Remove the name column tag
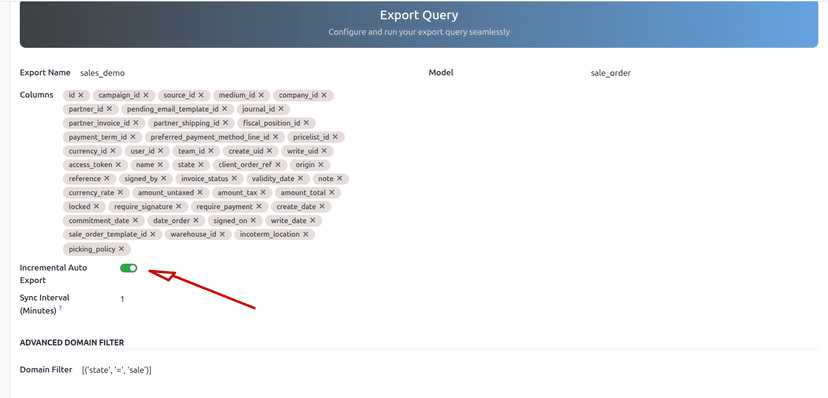The width and height of the screenshot is (828, 398). [x=161, y=164]
